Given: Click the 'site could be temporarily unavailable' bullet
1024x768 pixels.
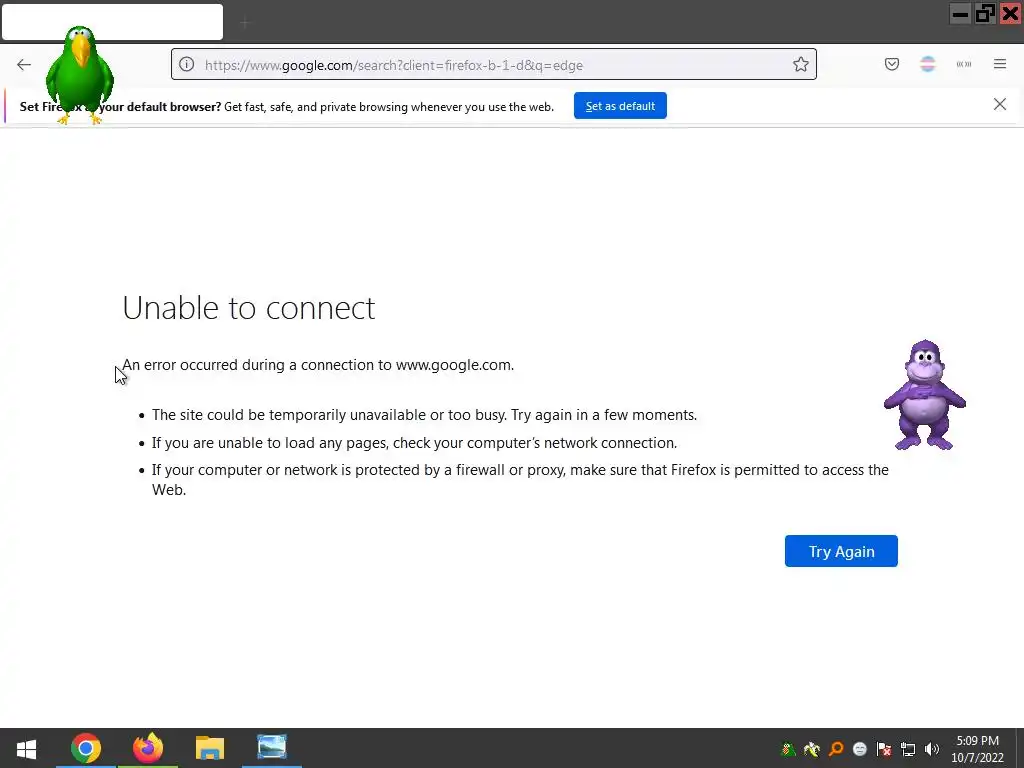Looking at the screenshot, I should (424, 415).
